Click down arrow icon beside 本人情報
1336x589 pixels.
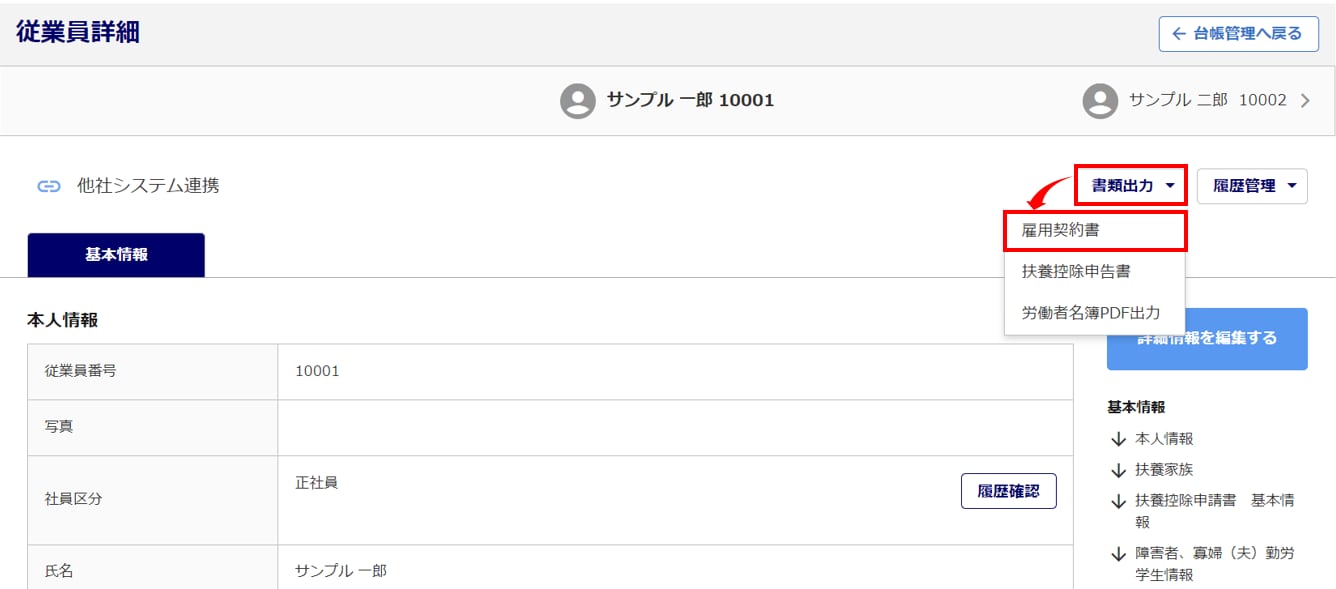point(1118,439)
